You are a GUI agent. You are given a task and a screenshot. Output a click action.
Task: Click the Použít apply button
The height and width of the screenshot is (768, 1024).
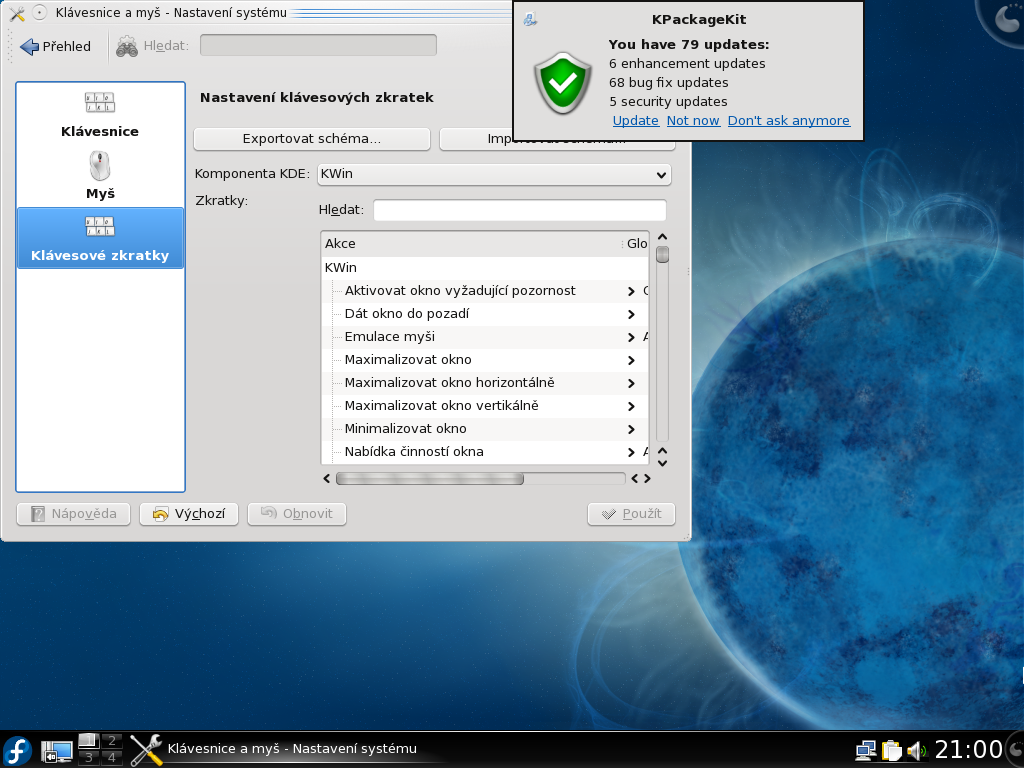[631, 514]
